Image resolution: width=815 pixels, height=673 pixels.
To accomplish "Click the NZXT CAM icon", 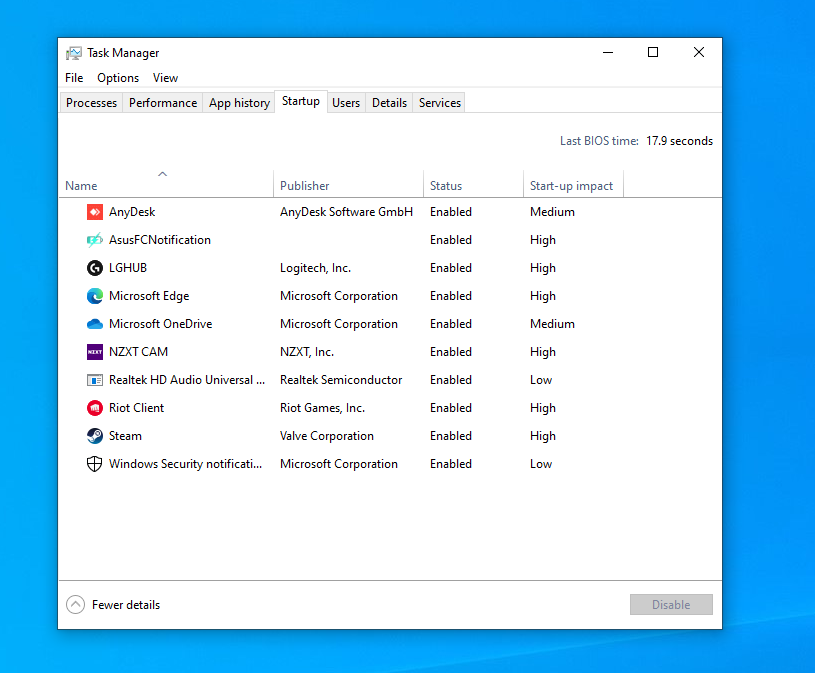I will click(x=95, y=352).
